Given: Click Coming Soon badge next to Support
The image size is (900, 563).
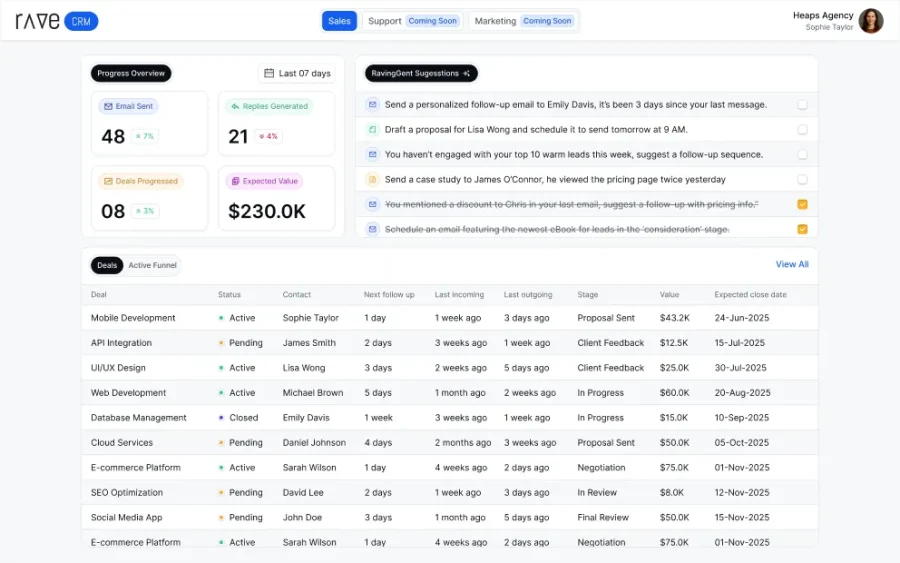Looking at the screenshot, I should [x=433, y=21].
